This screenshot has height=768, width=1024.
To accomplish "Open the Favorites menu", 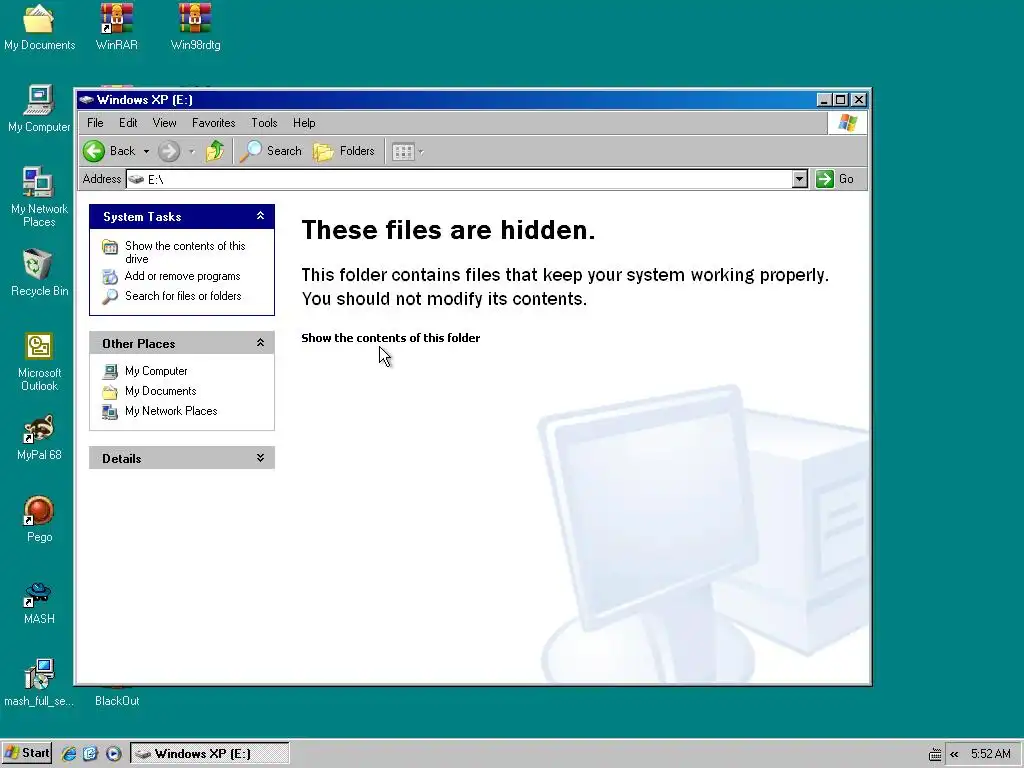I will (214, 123).
